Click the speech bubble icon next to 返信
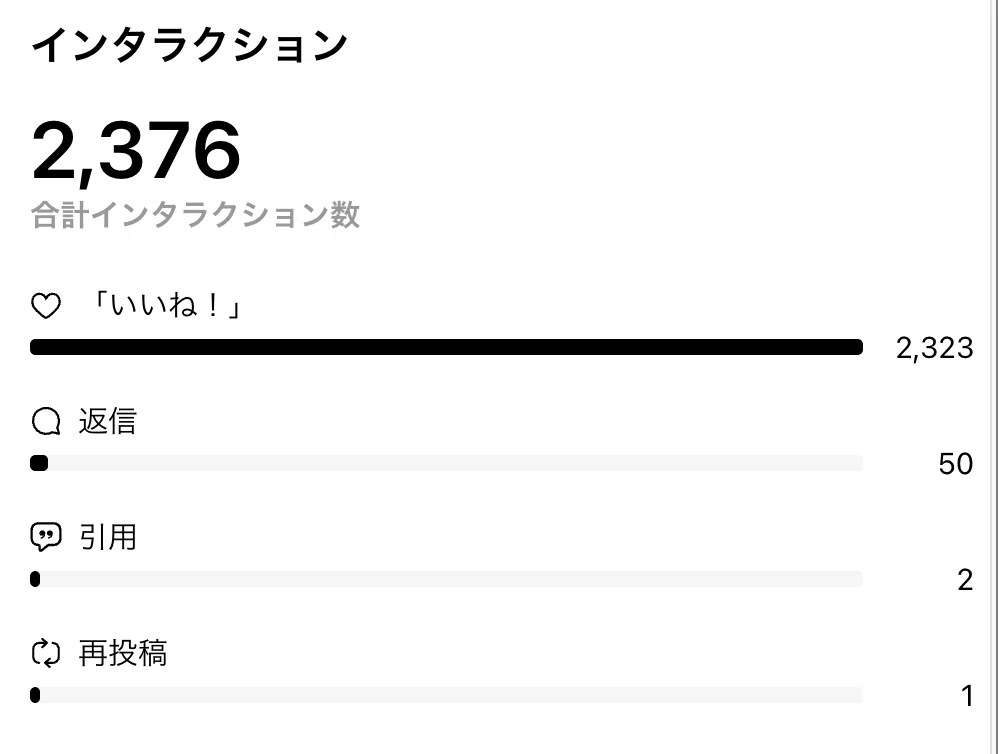The image size is (998, 754). point(46,421)
